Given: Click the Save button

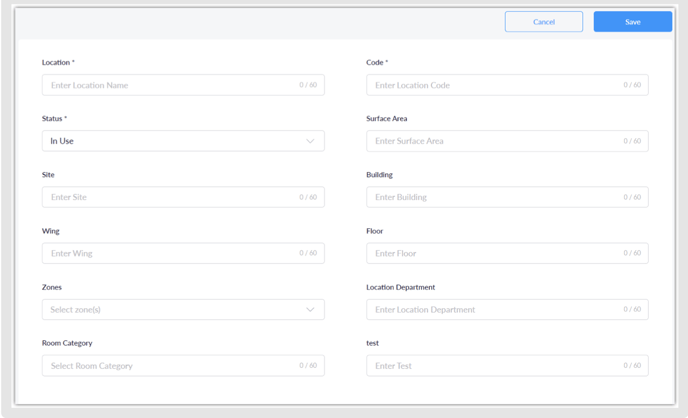Looking at the screenshot, I should pos(633,22).
